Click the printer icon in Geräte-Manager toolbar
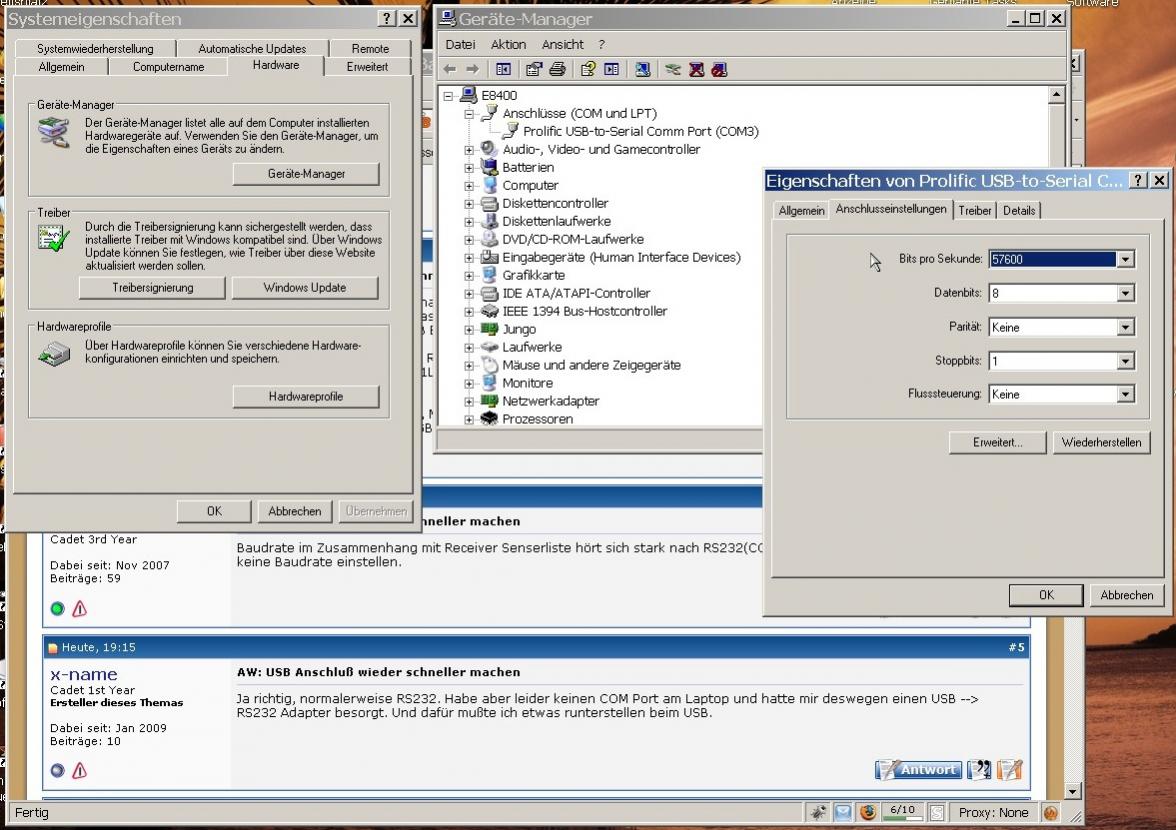The height and width of the screenshot is (830, 1176). pos(557,70)
